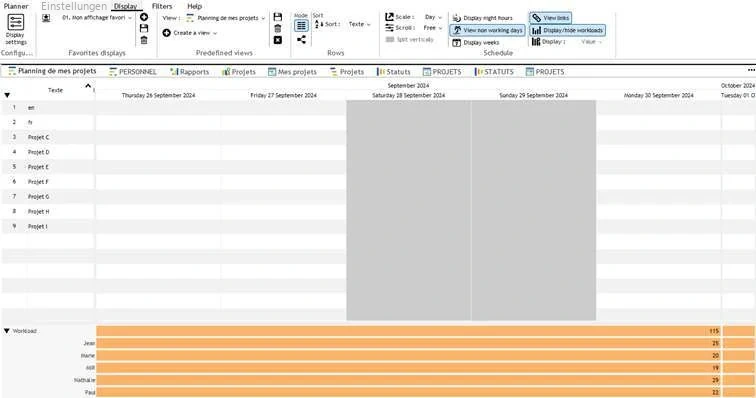The height and width of the screenshot is (398, 756).
Task: Open the Scroll 'Free' dropdown
Action: tap(433, 28)
